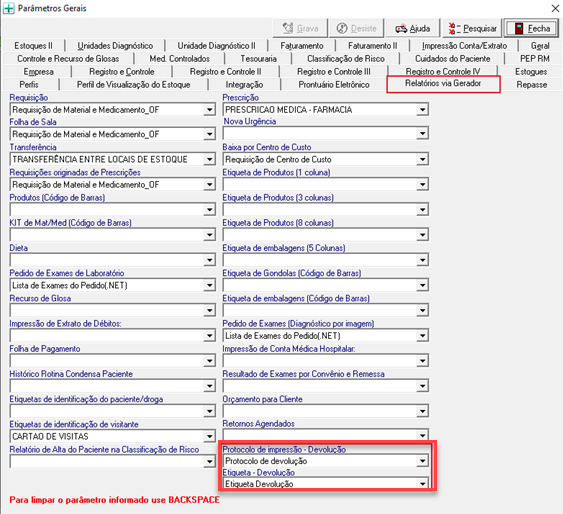Open Etiqueta de Gondolas dropdown
The image size is (563, 514).
point(422,285)
